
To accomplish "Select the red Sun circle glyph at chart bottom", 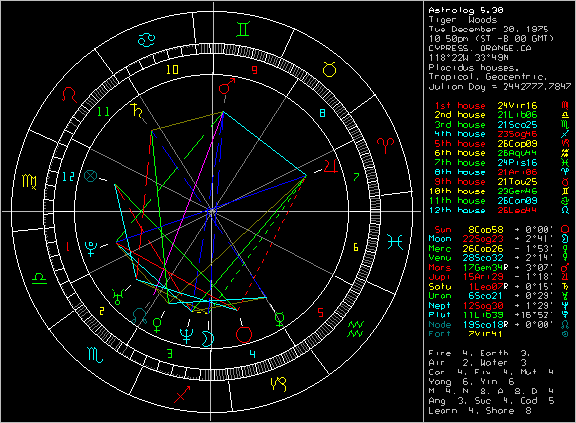I will click(244, 335).
